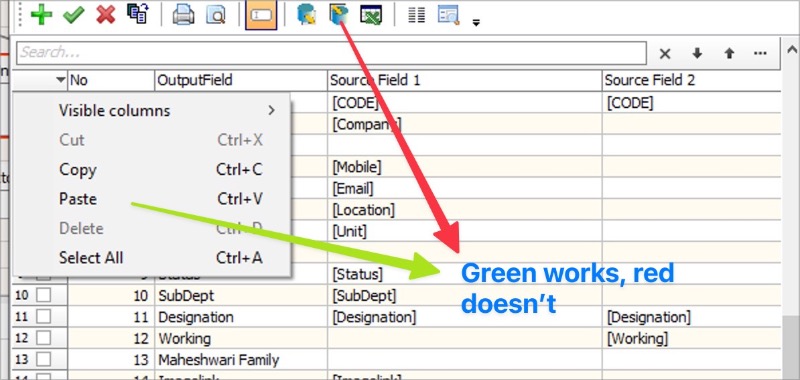Click the Search input field
The image size is (800, 380).
click(332, 53)
